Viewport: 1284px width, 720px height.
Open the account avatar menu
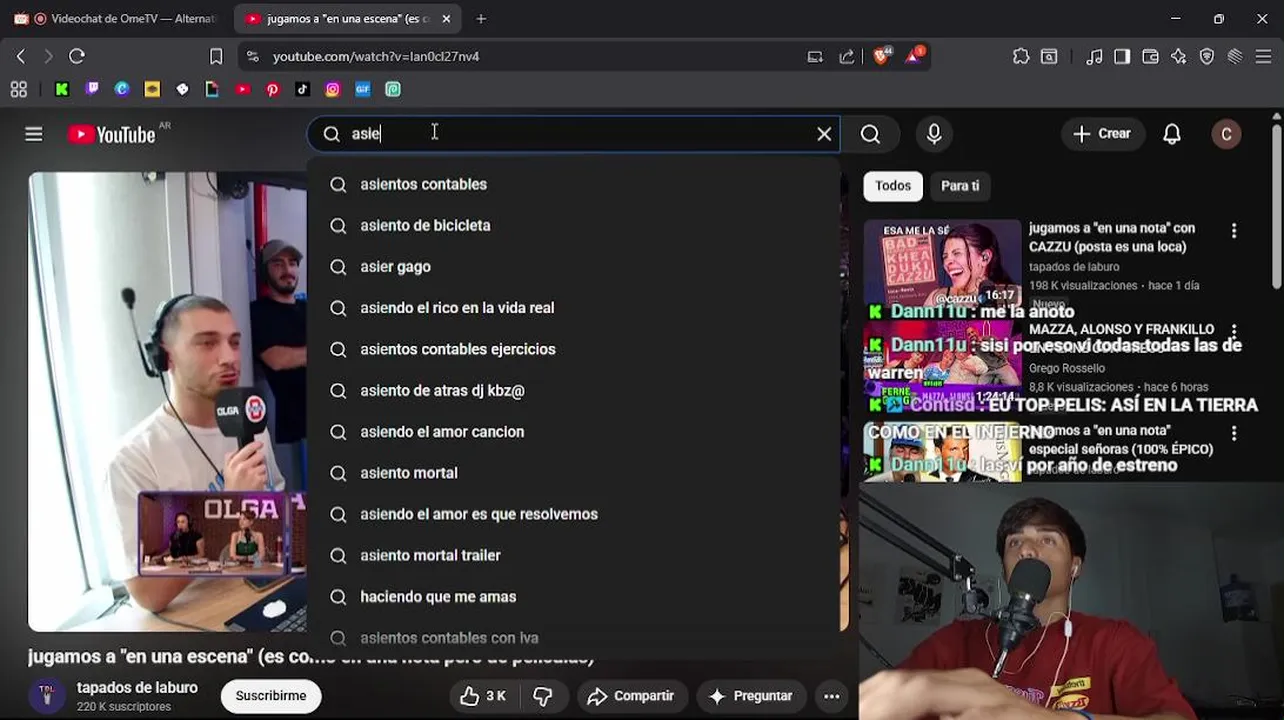tap(1226, 134)
